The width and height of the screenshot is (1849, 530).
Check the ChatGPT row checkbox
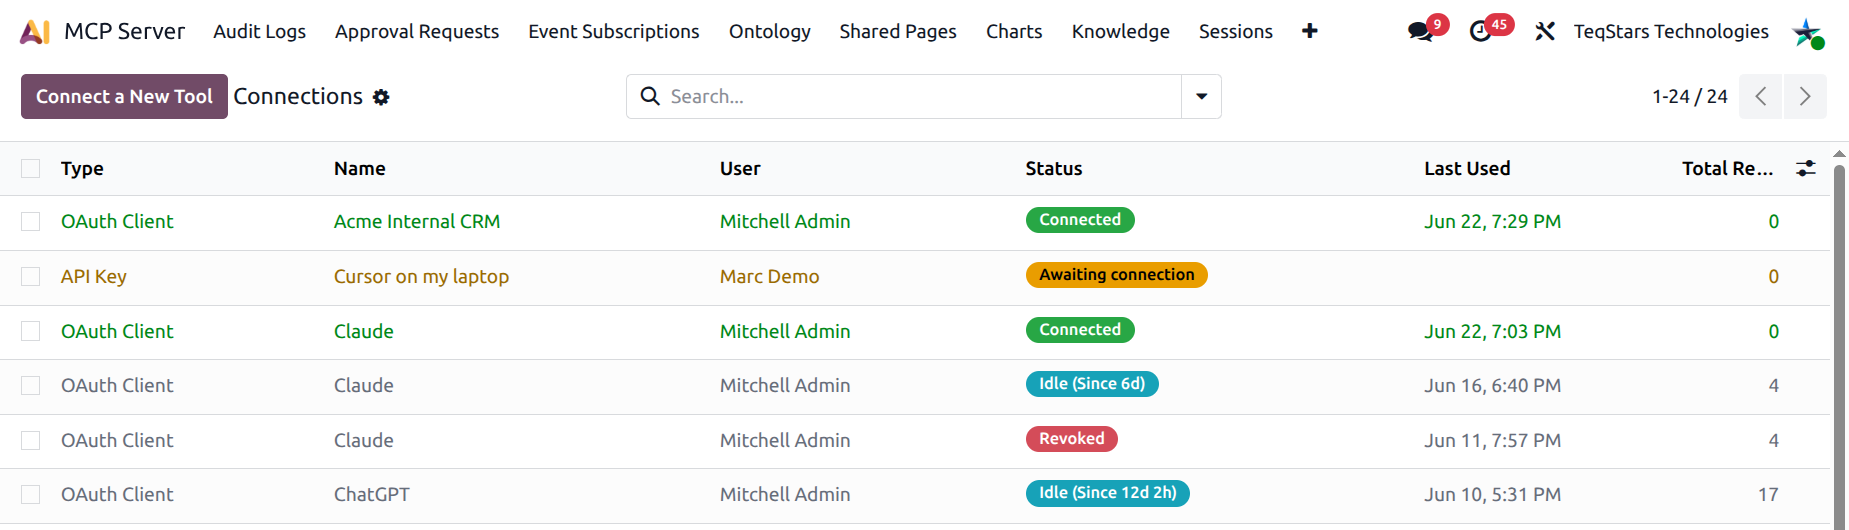31,494
